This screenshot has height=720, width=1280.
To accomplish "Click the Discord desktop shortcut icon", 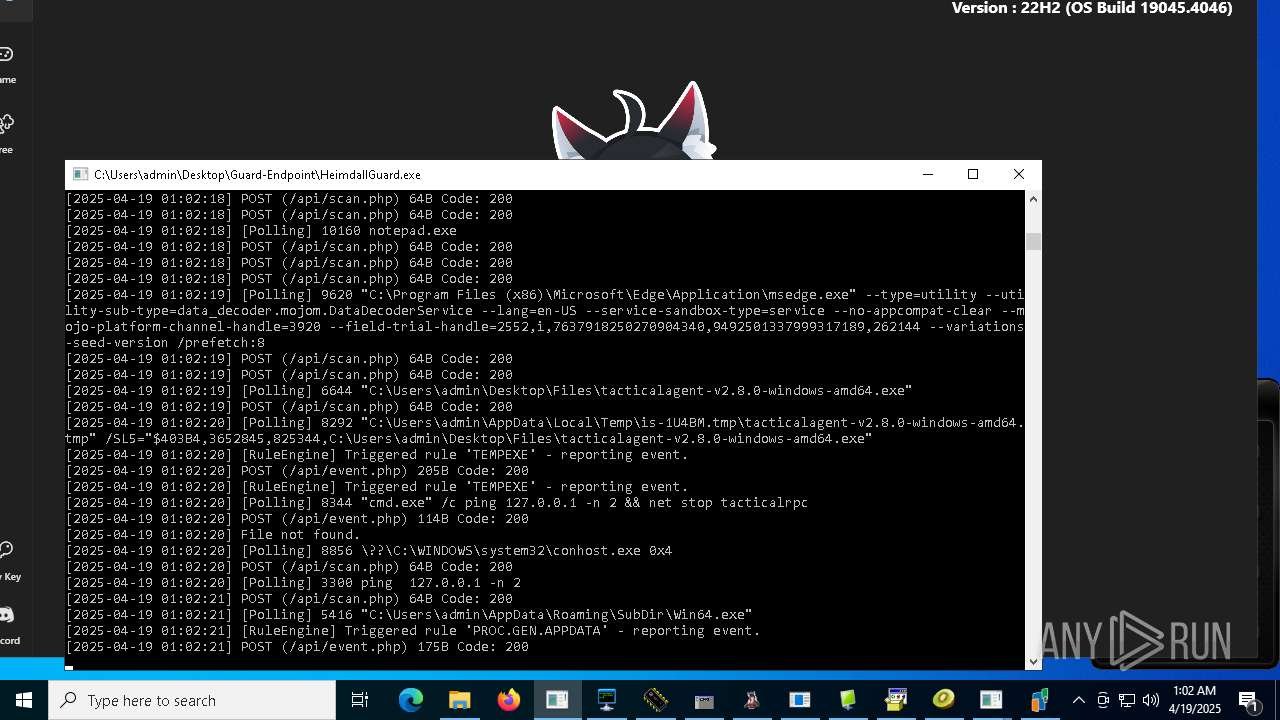I will [6, 614].
